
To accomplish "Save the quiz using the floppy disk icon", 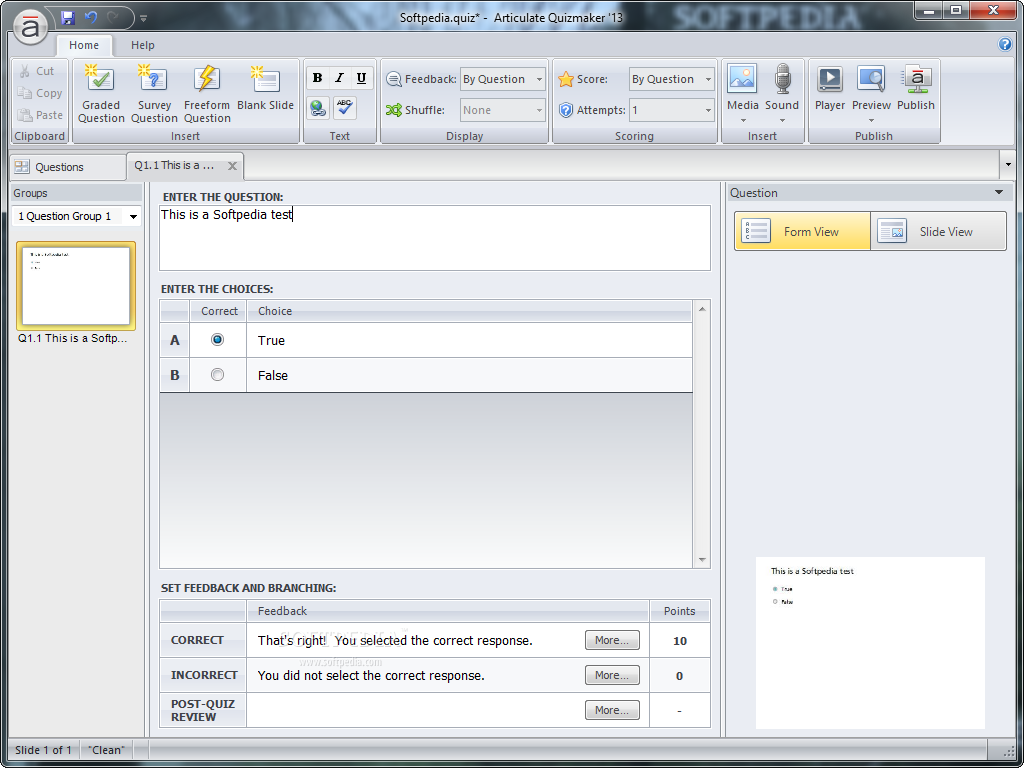I will coord(67,18).
